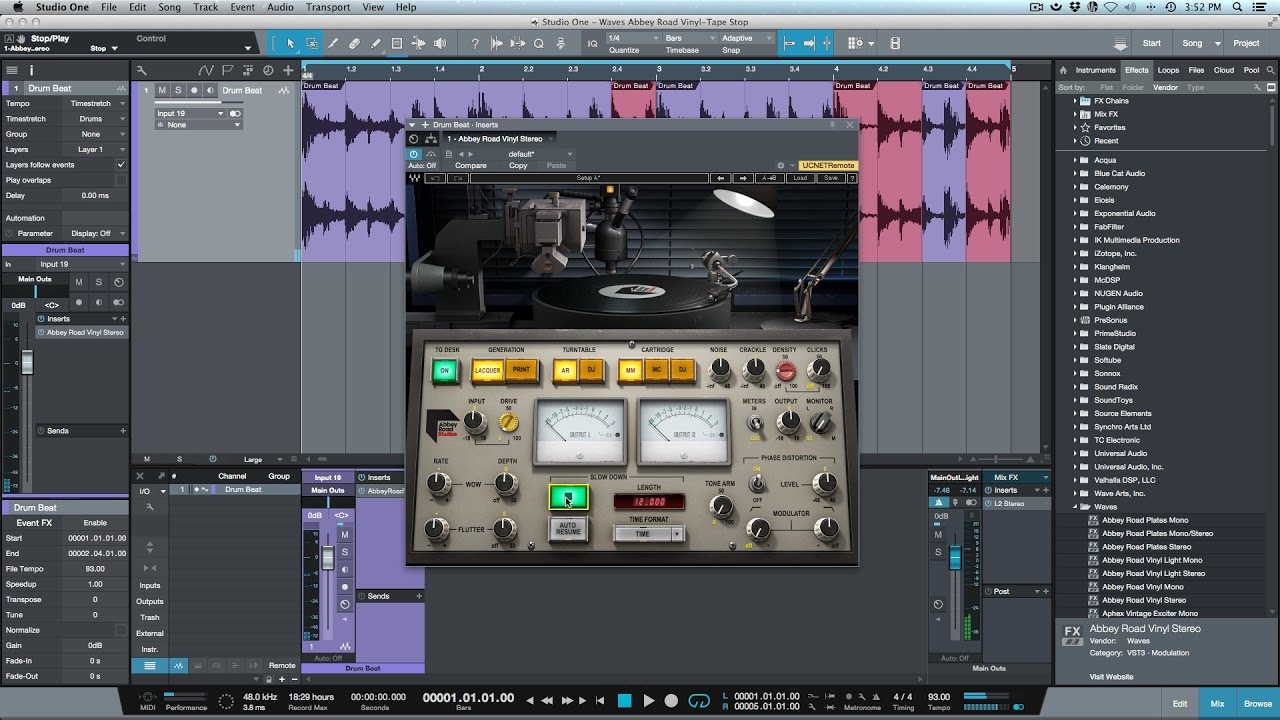
Task: Show automation curve icon above track list
Action: [205, 70]
